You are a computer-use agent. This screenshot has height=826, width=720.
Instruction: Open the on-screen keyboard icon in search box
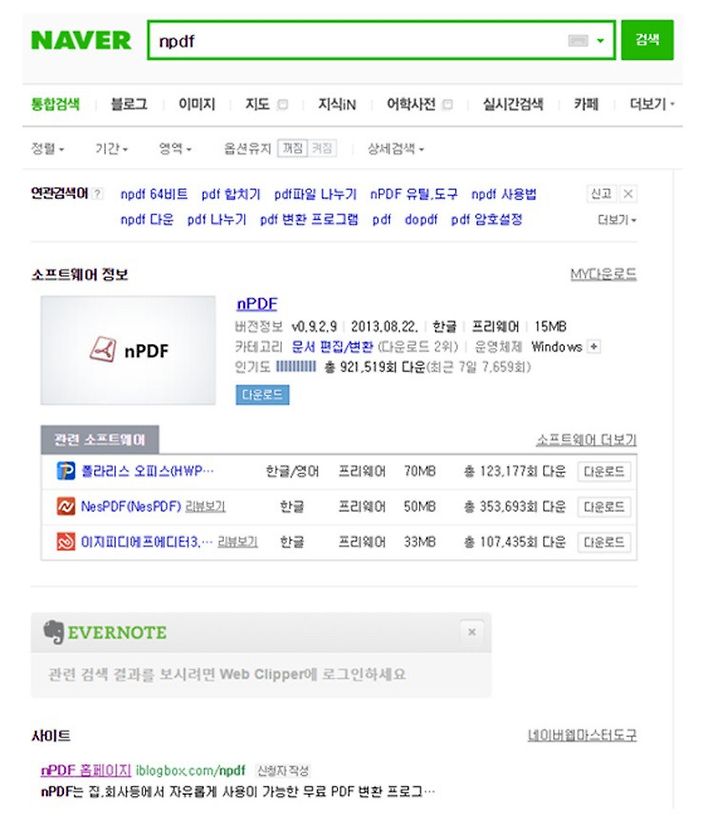(578, 41)
